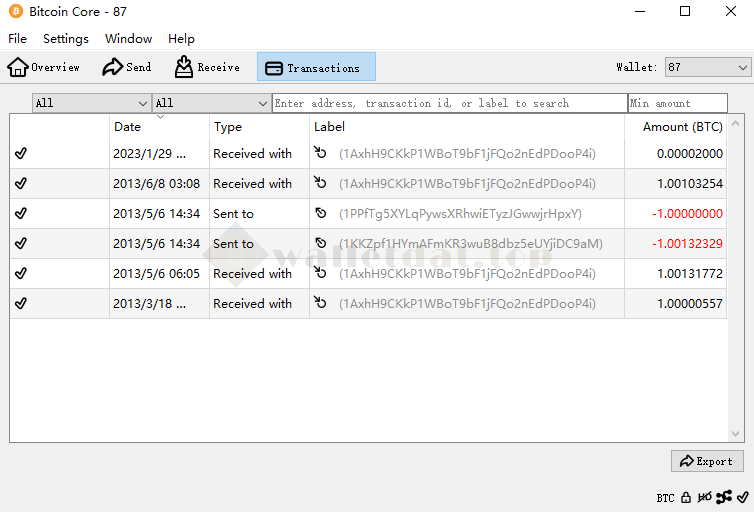Click the HD disabled status icon
Viewport: 754px width, 512px height.
(705, 497)
